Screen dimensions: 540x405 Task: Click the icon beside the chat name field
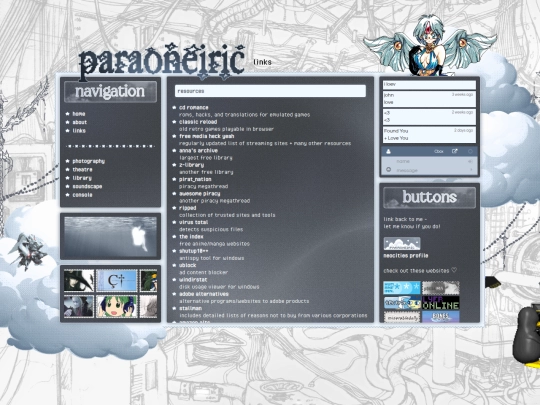tap(470, 161)
